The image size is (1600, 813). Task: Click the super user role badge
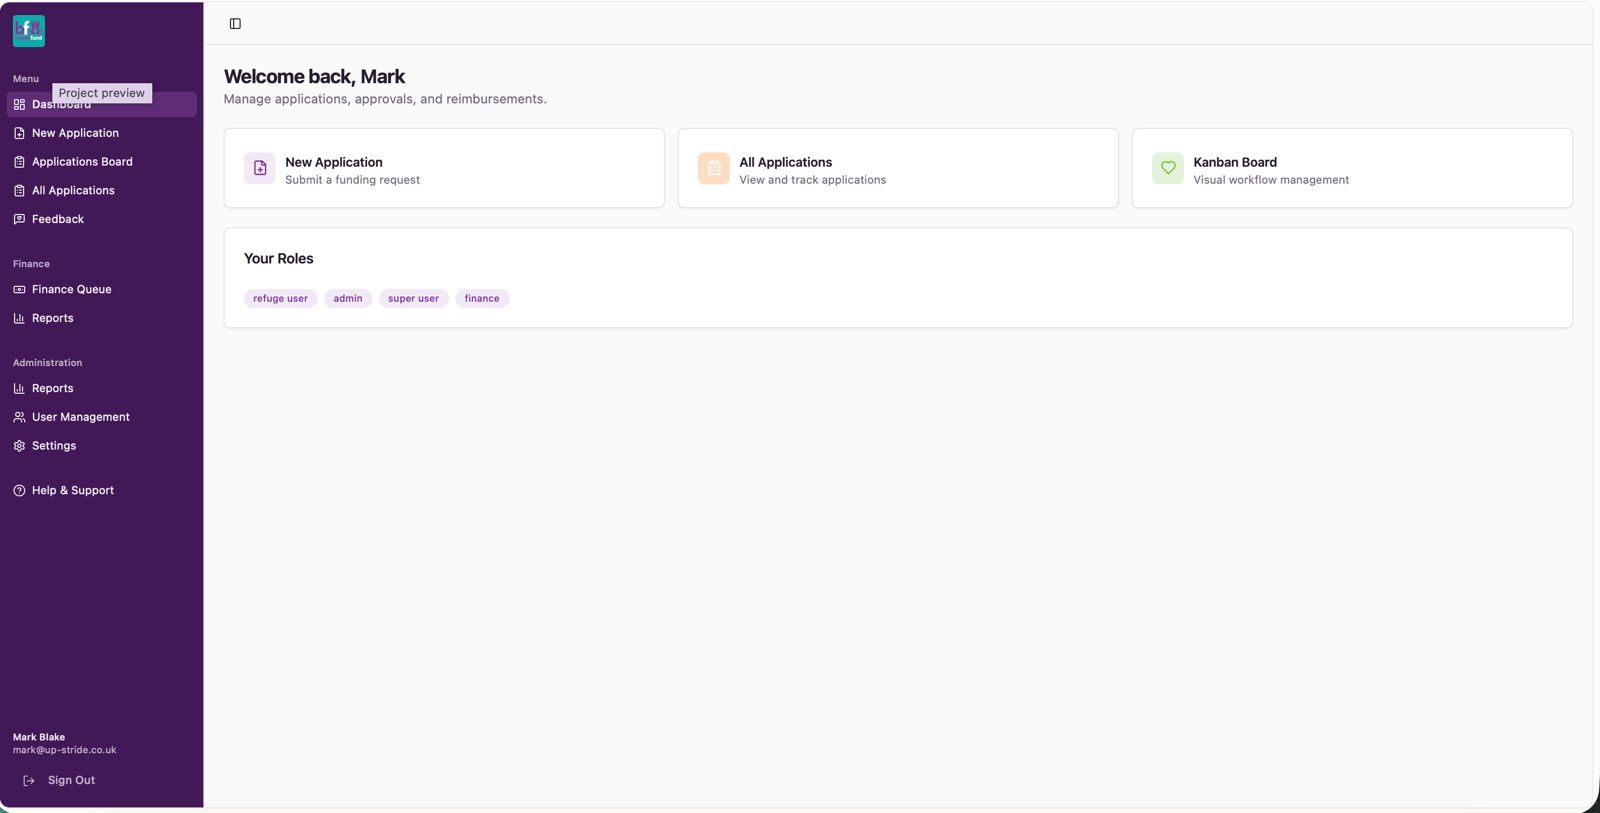(x=414, y=299)
